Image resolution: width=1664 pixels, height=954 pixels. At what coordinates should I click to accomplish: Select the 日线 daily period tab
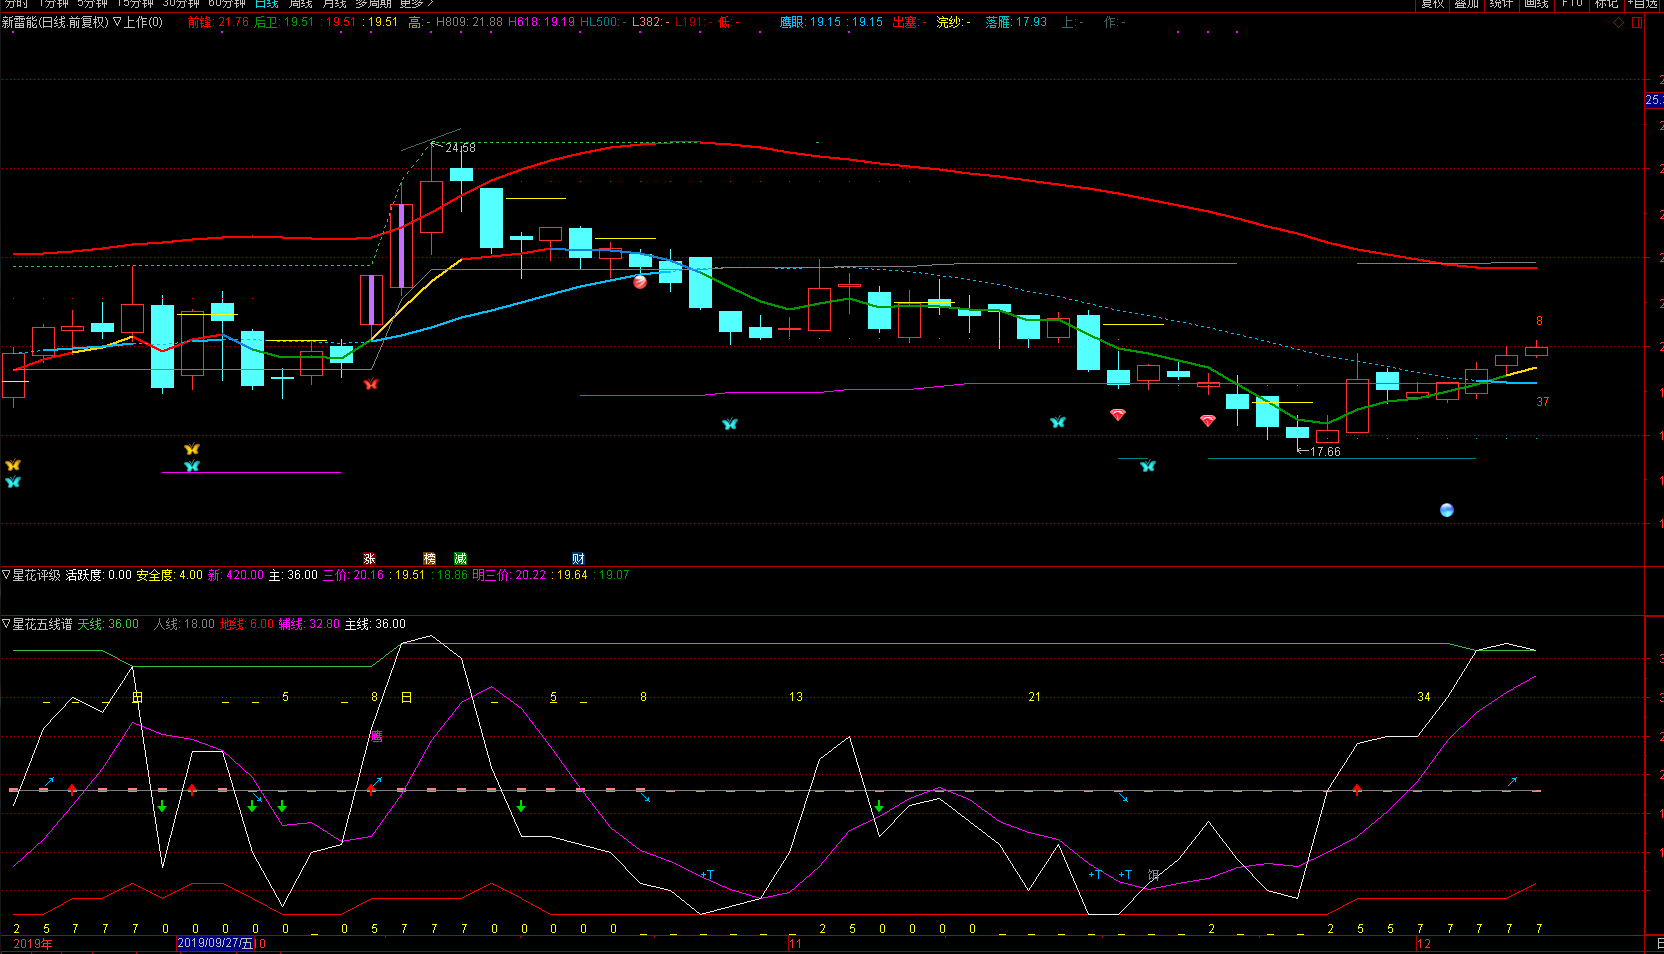tap(267, 4)
